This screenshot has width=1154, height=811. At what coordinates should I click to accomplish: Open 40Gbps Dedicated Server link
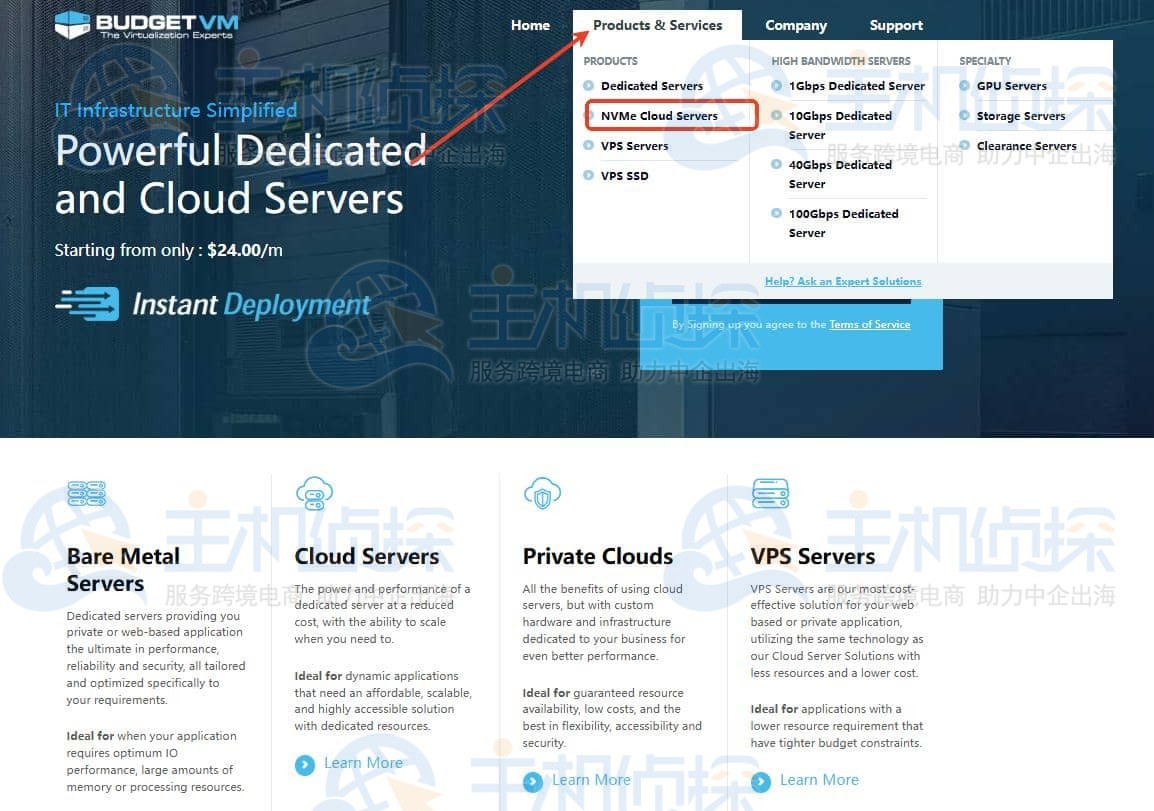pyautogui.click(x=840, y=174)
